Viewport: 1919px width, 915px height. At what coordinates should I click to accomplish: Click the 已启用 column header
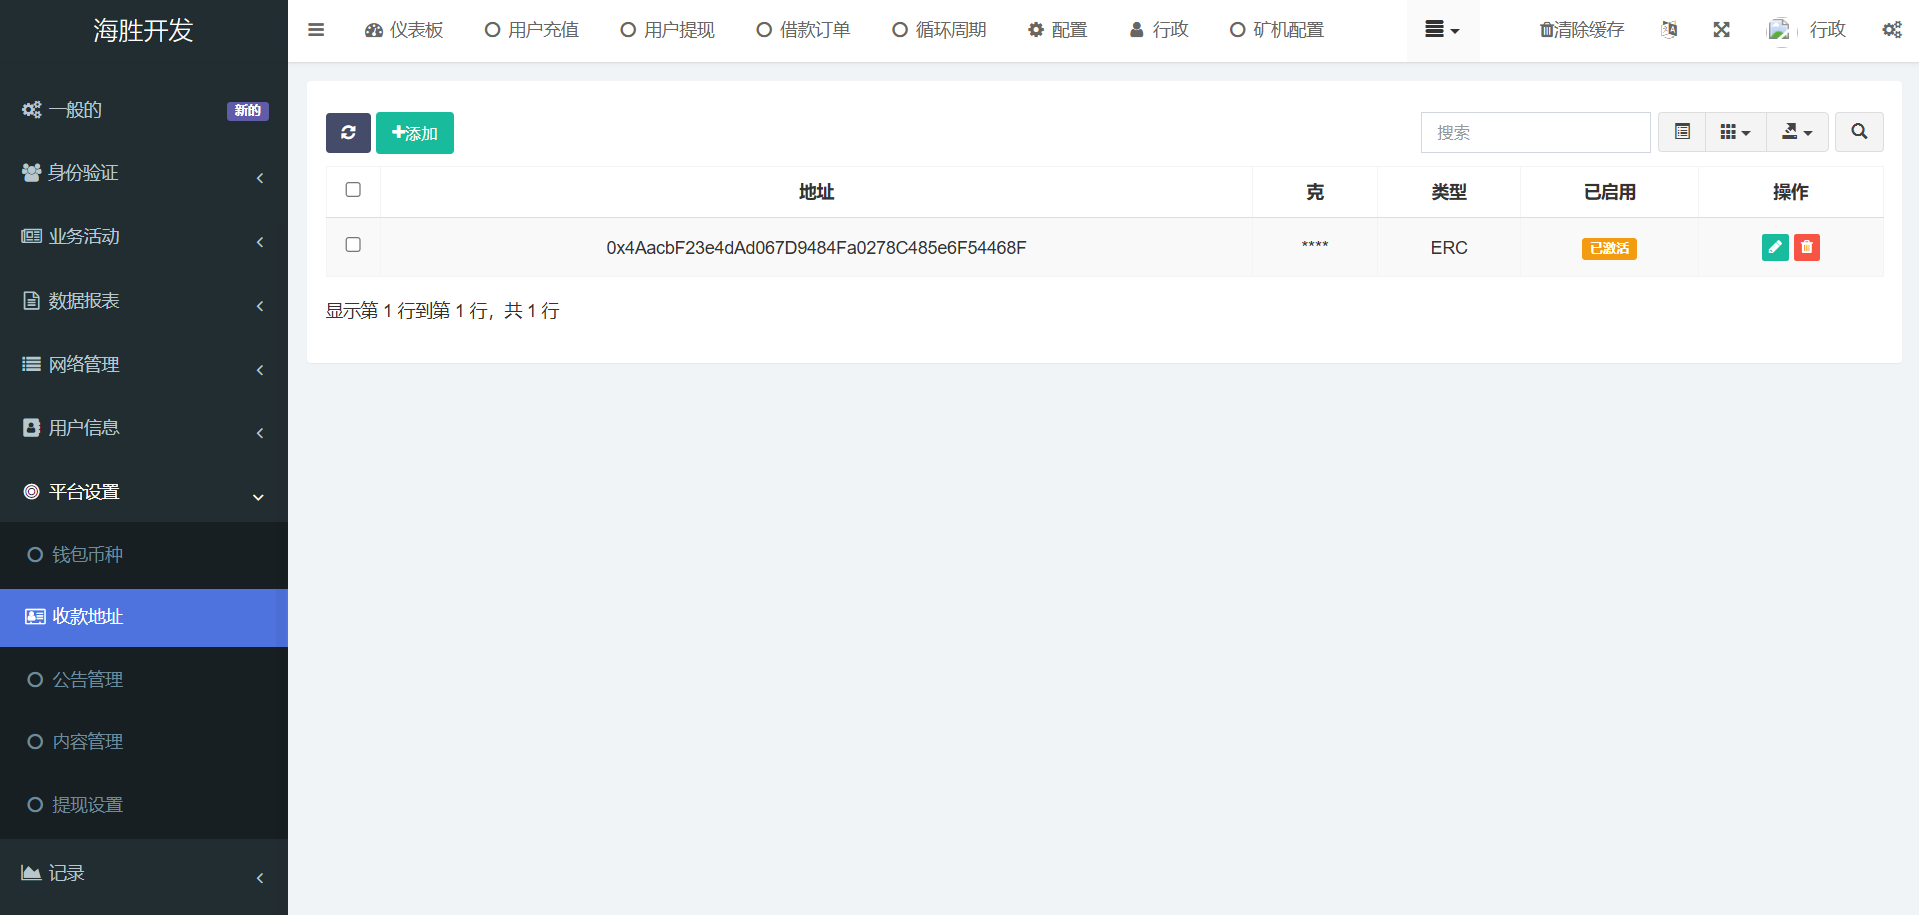coord(1610,192)
